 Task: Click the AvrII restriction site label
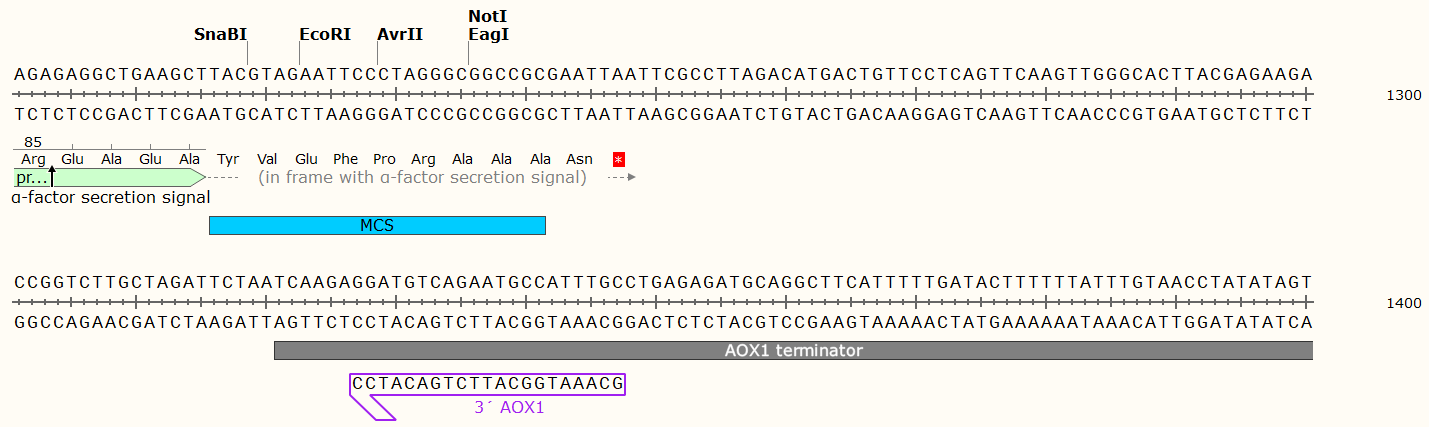click(400, 34)
